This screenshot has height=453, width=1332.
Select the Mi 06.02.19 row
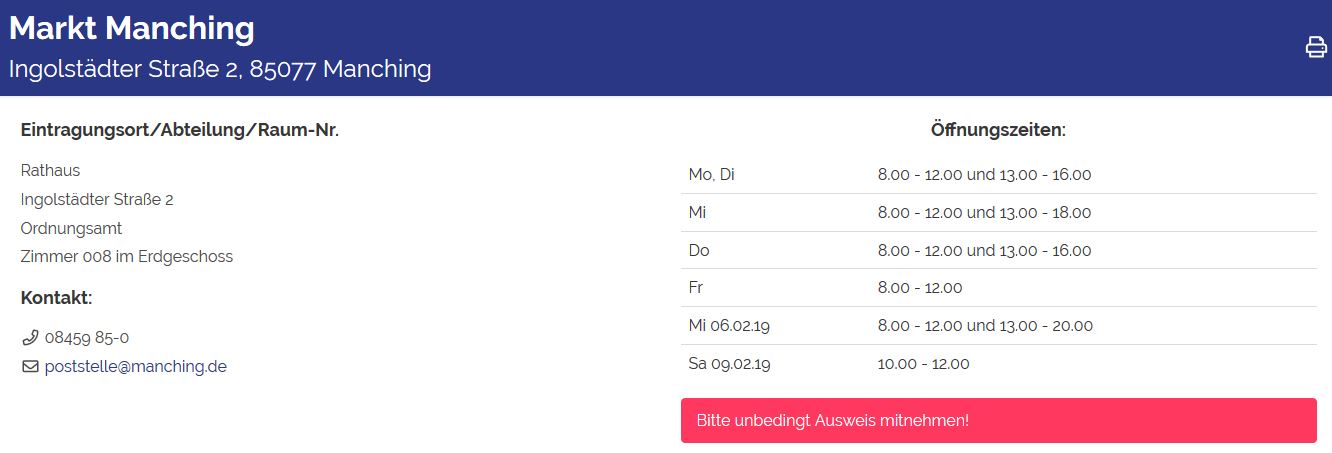click(x=998, y=326)
